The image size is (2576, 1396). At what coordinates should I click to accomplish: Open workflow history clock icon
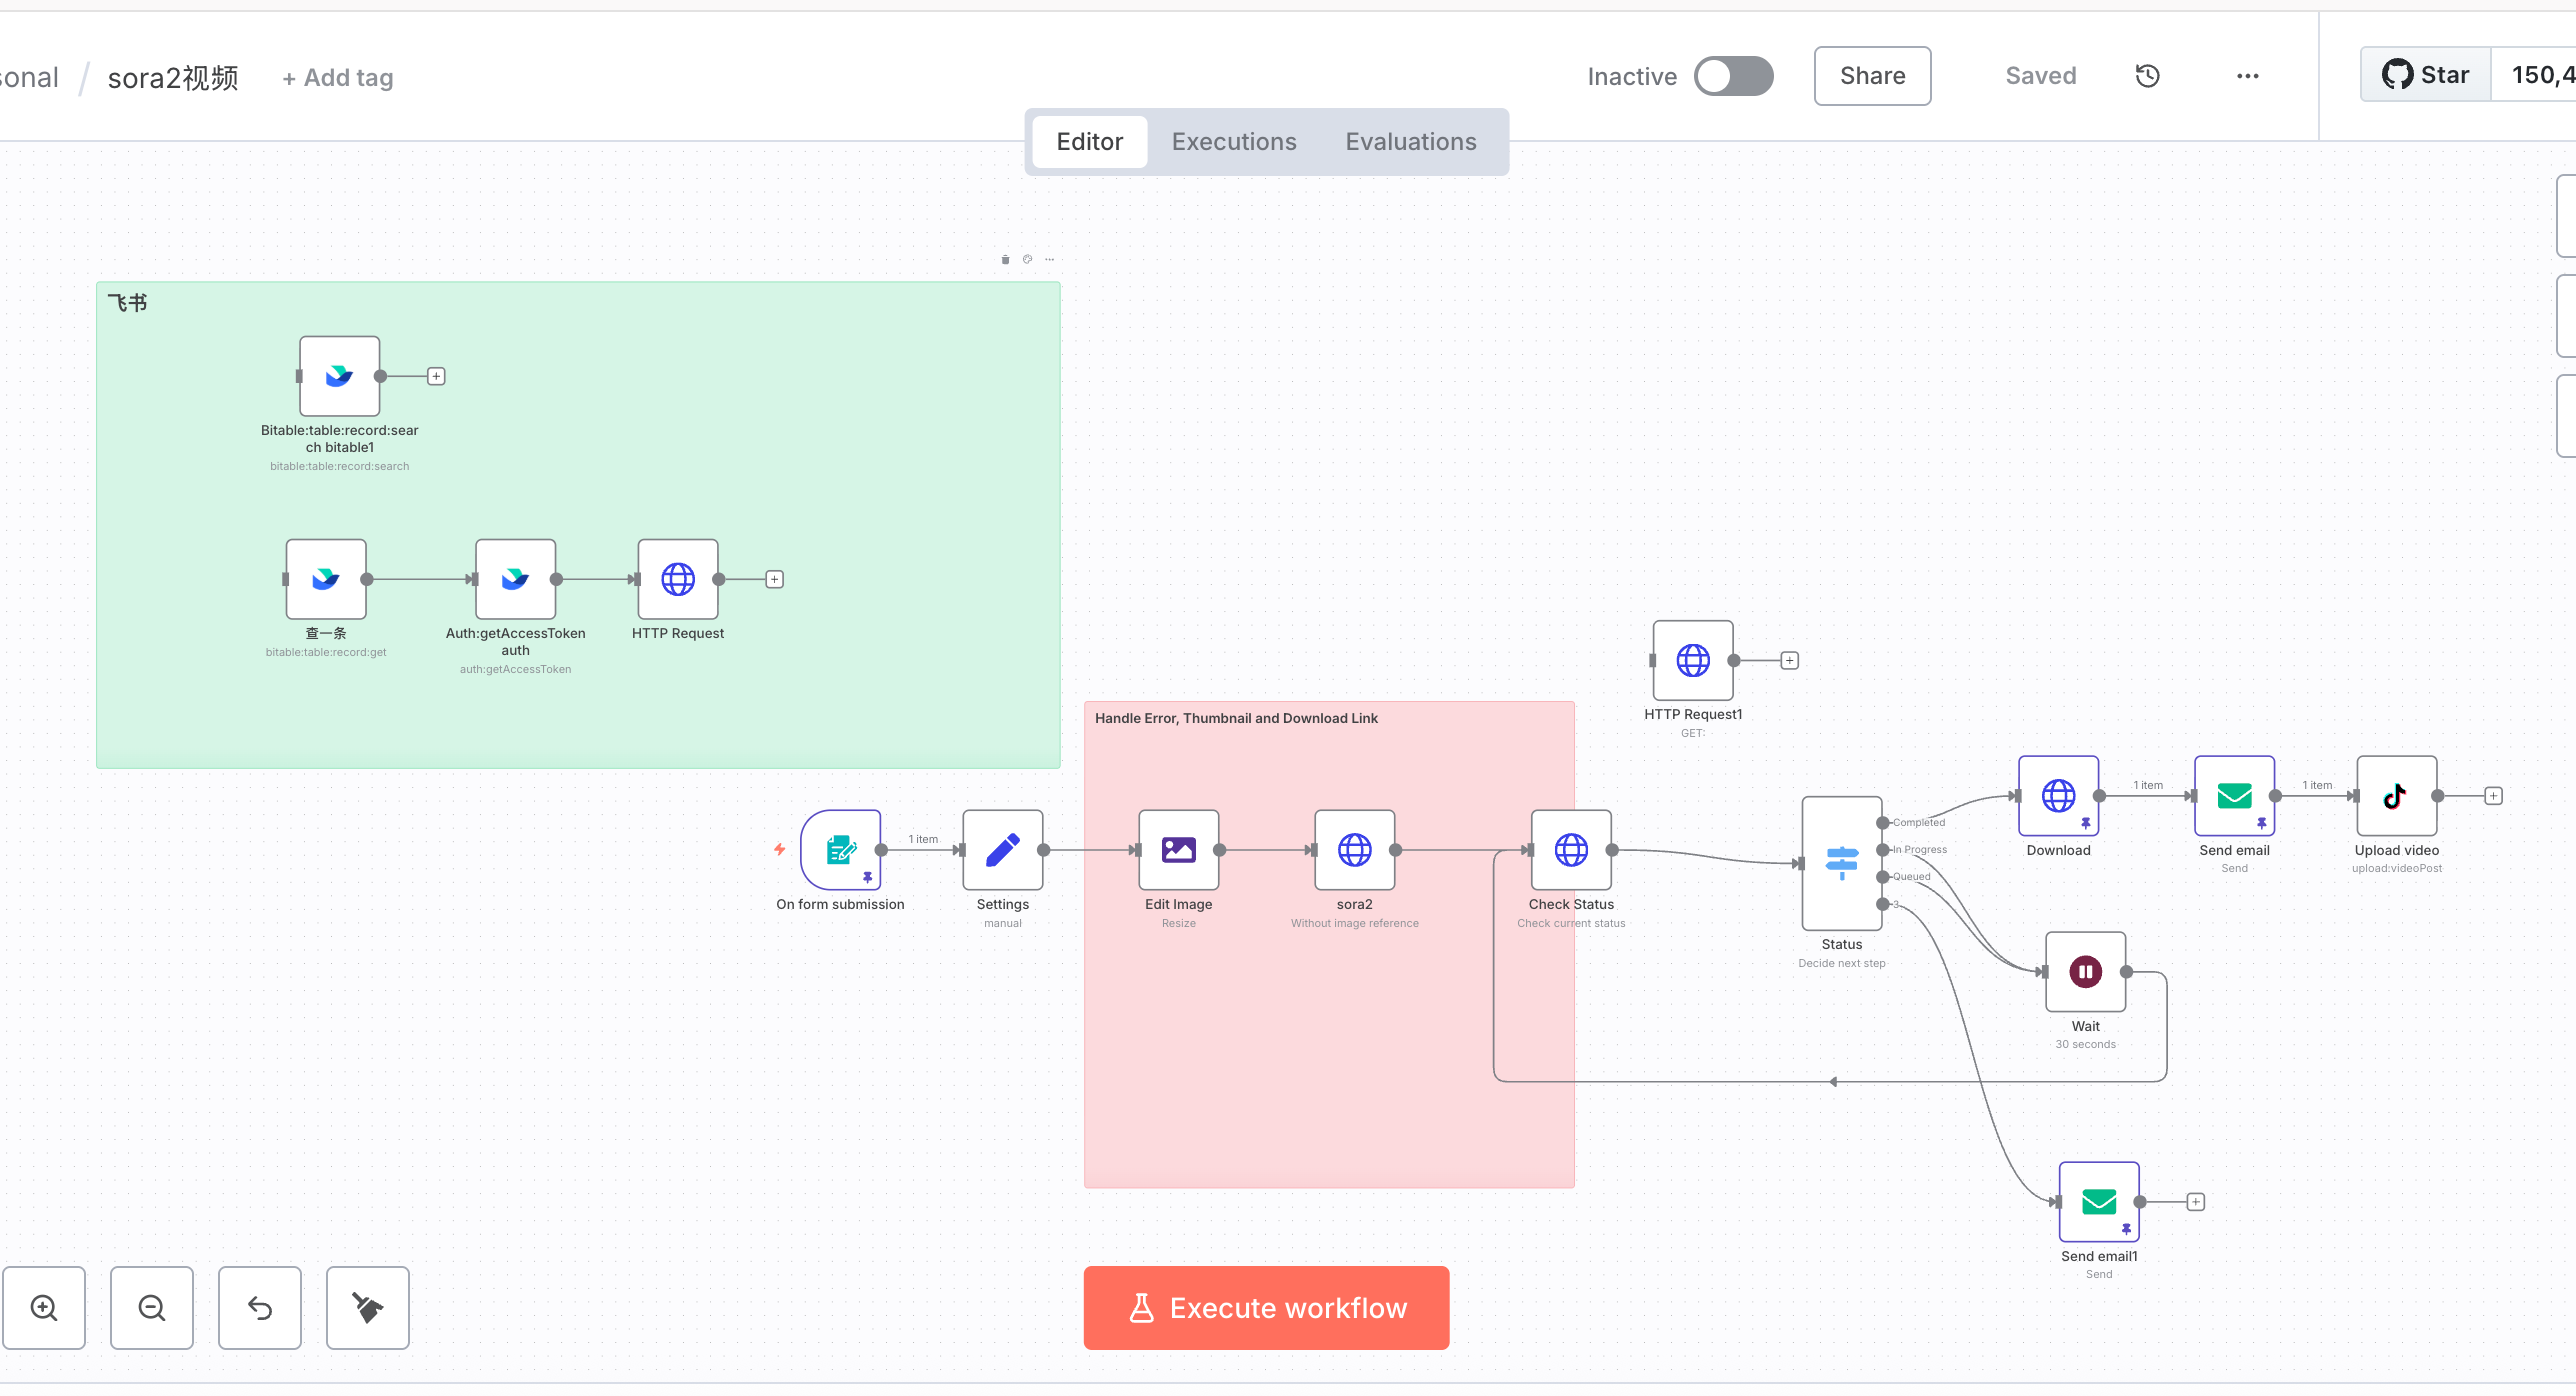point(2147,76)
